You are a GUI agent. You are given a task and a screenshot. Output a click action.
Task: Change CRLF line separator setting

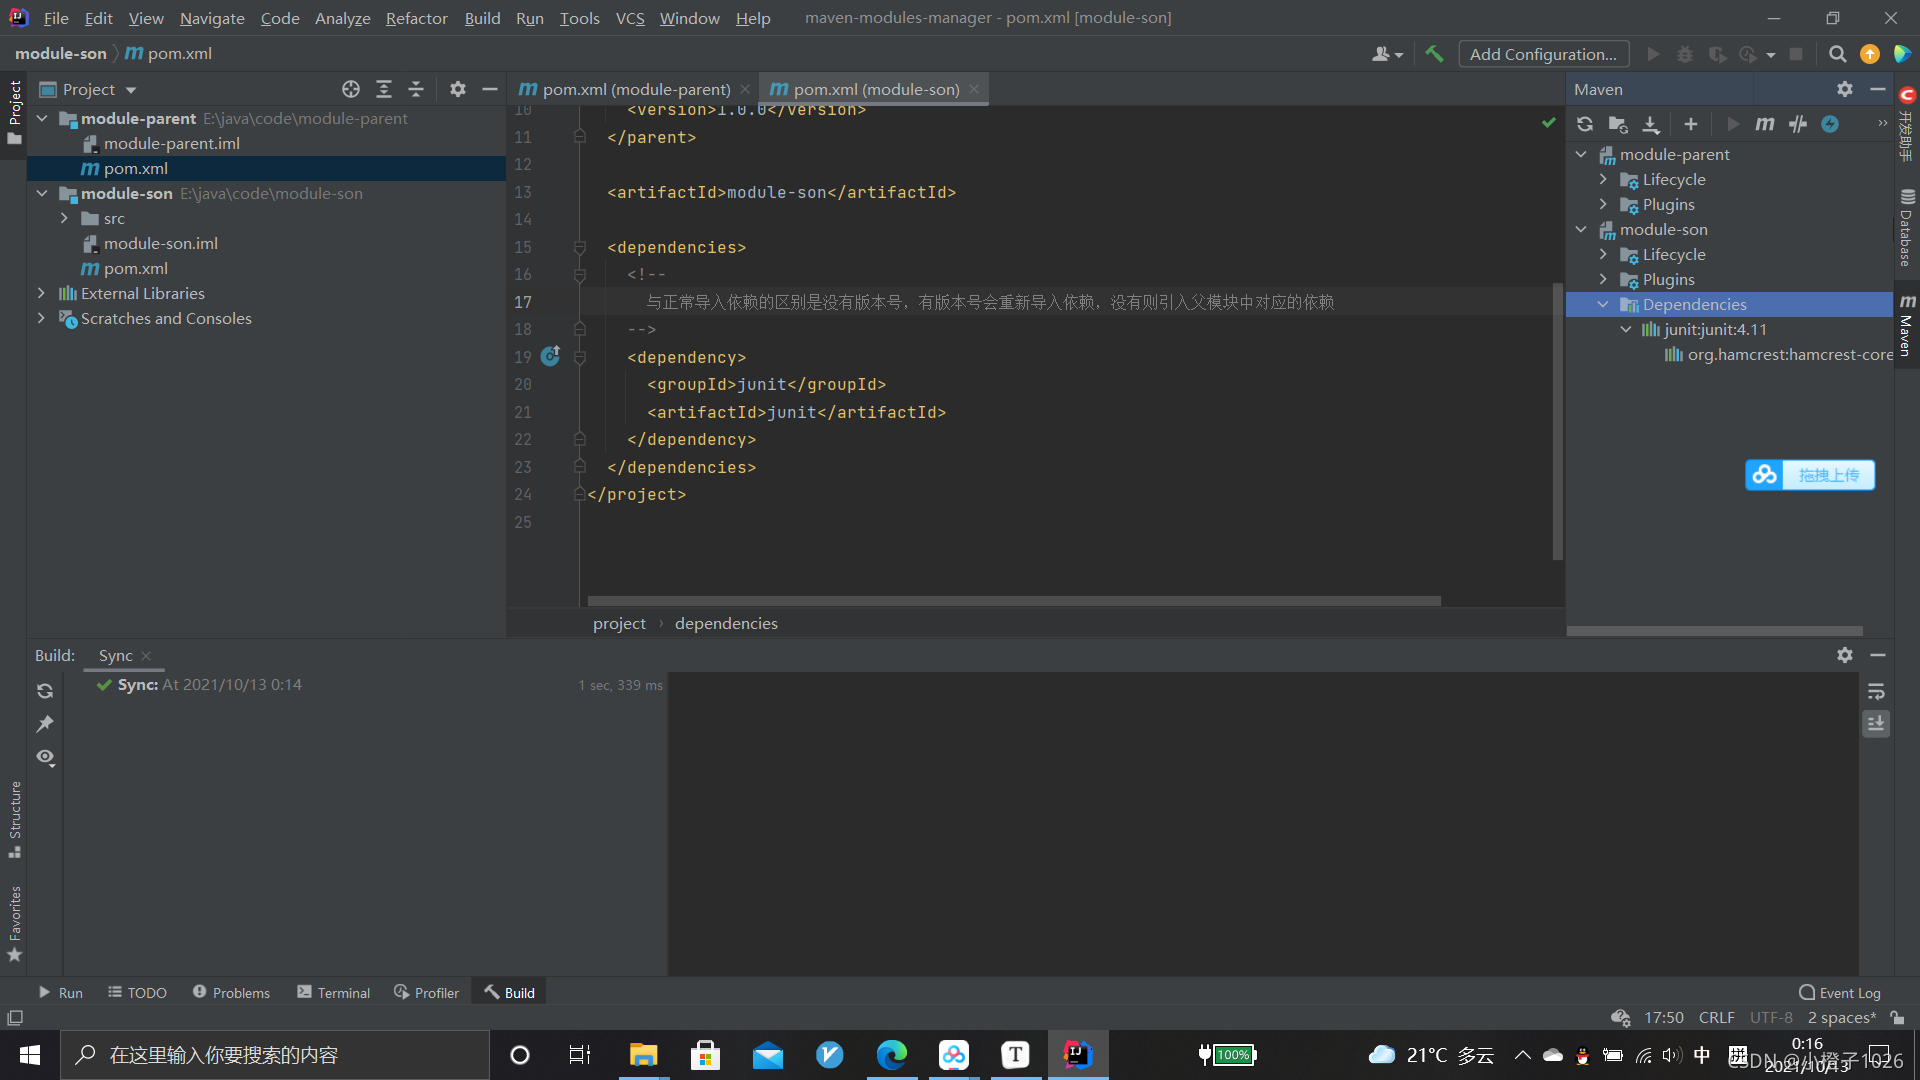(x=1716, y=1017)
